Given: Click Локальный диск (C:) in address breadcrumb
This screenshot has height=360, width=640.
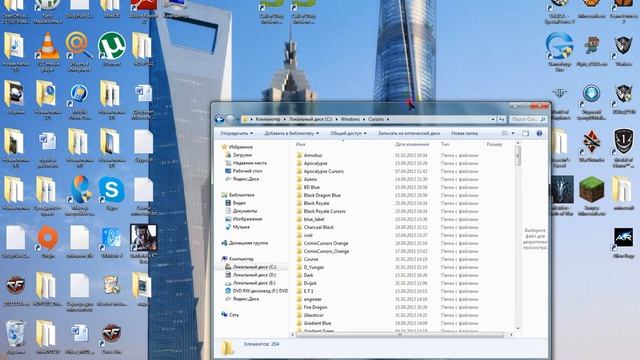Looking at the screenshot, I should (x=310, y=119).
